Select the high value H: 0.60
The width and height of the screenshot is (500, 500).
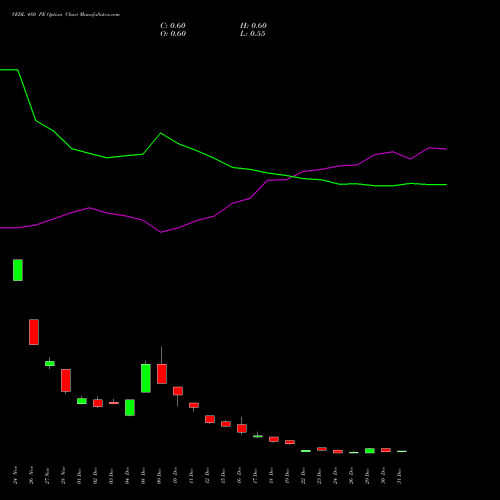coord(253,26)
